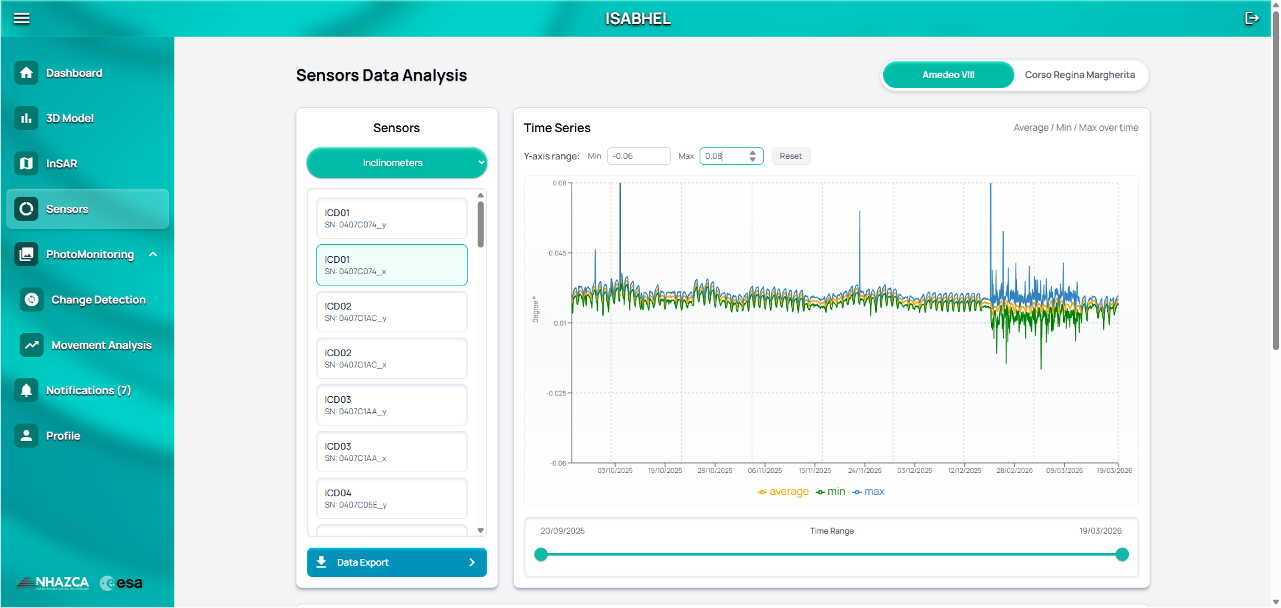1281x608 pixels.
Task: Click the Movement Analysis trend icon
Action: [32, 345]
